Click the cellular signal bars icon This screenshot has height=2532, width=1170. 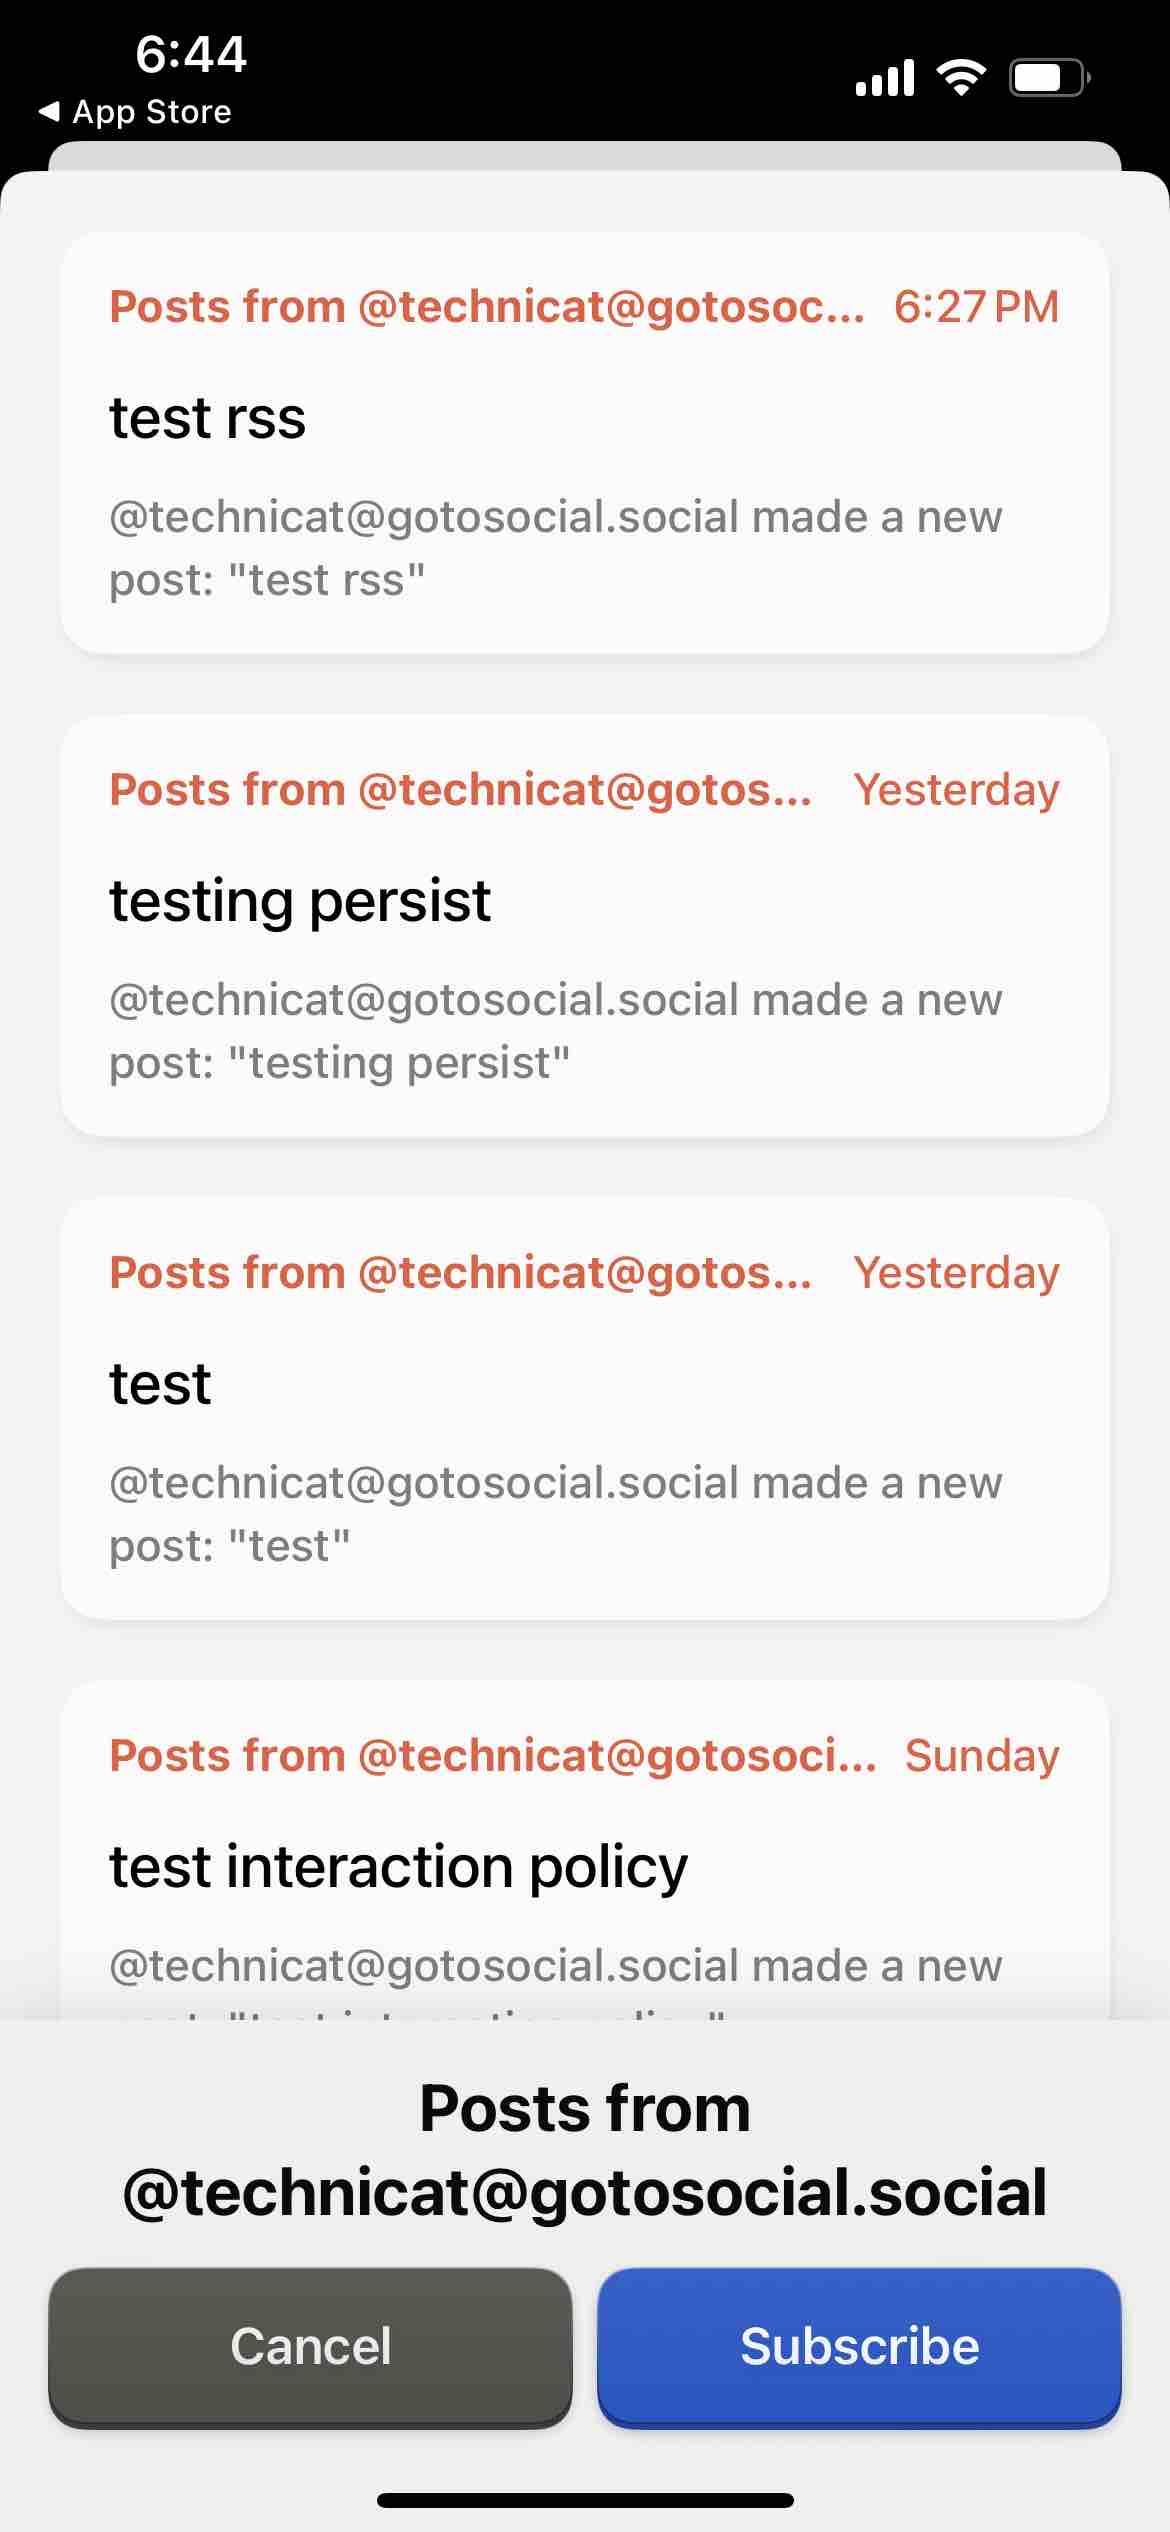(885, 78)
